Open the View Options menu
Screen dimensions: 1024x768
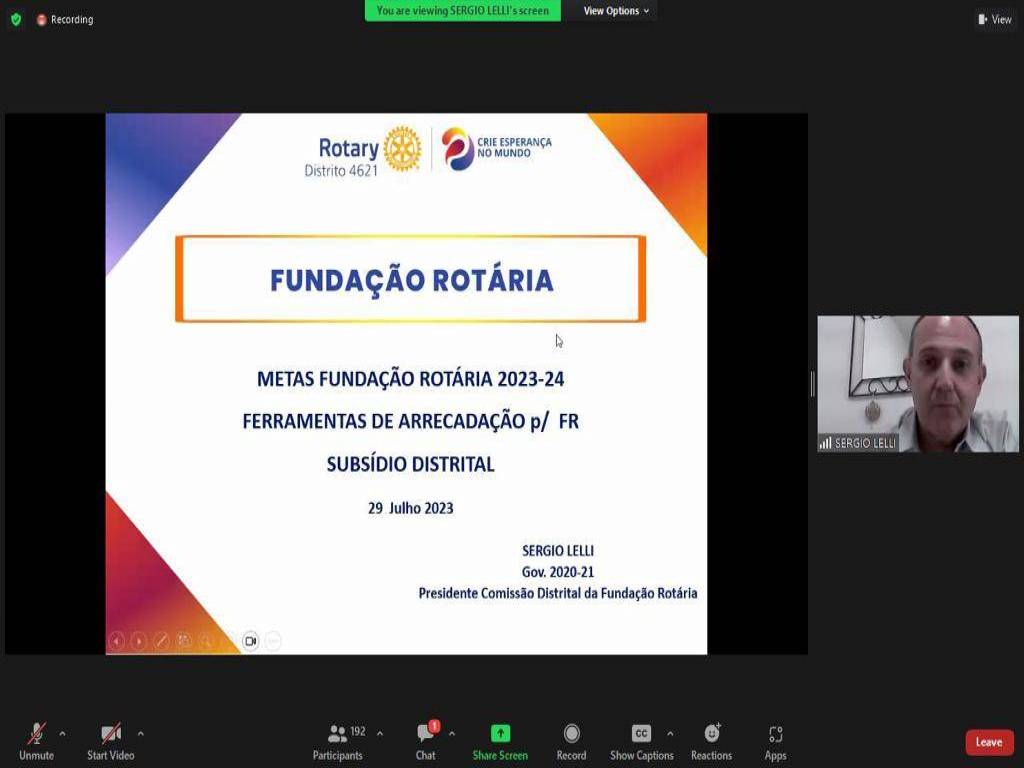click(616, 11)
